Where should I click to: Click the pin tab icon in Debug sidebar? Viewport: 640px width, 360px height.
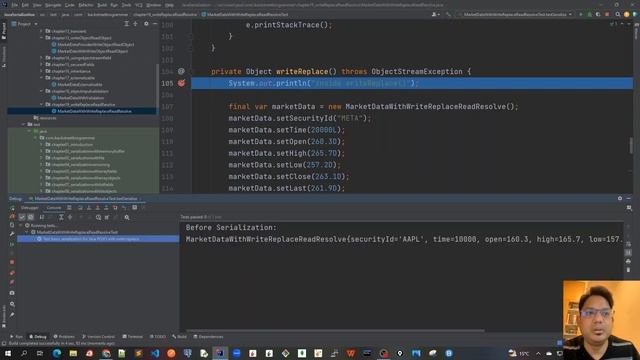(12, 315)
